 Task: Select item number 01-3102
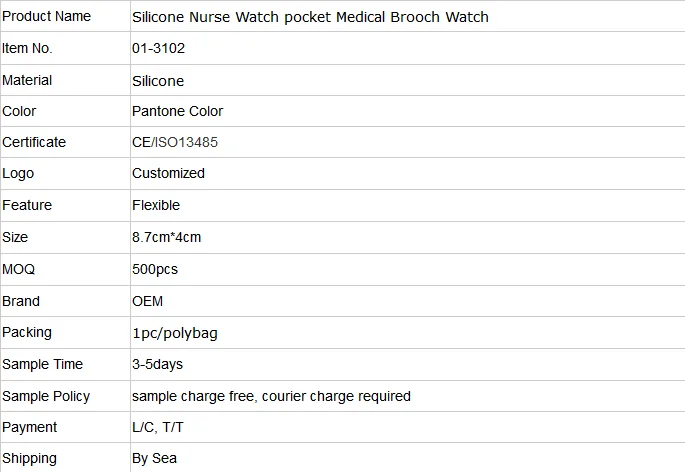click(x=157, y=48)
